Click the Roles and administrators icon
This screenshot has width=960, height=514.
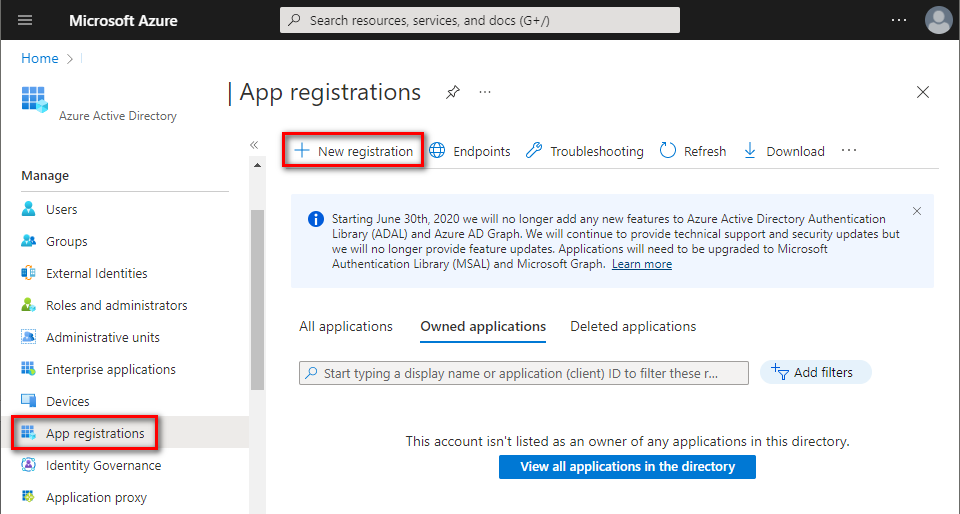[x=28, y=305]
